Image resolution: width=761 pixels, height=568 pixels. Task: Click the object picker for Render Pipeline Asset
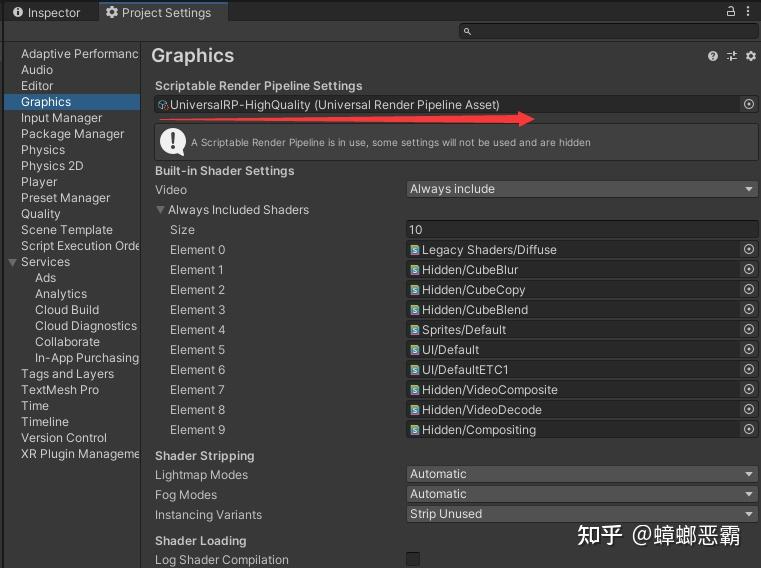coord(749,104)
